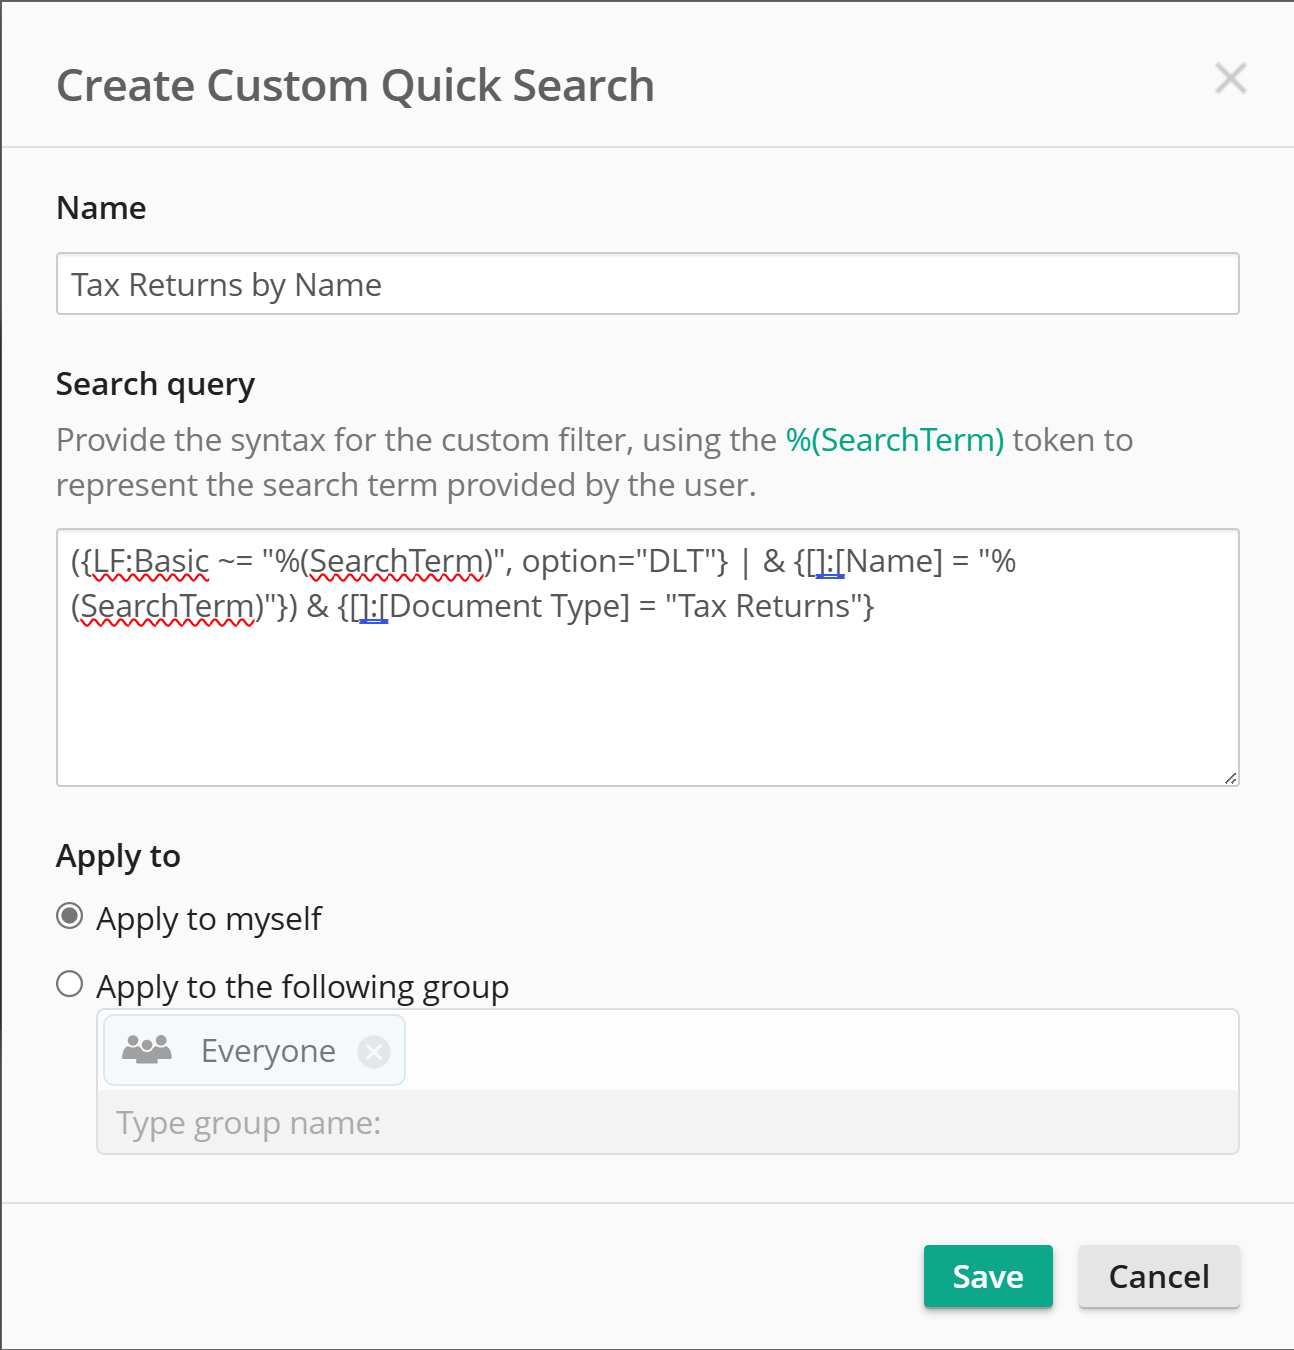Viewport: 1294px width, 1350px height.
Task: Select the Apply to myself radio button
Action: coord(69,916)
